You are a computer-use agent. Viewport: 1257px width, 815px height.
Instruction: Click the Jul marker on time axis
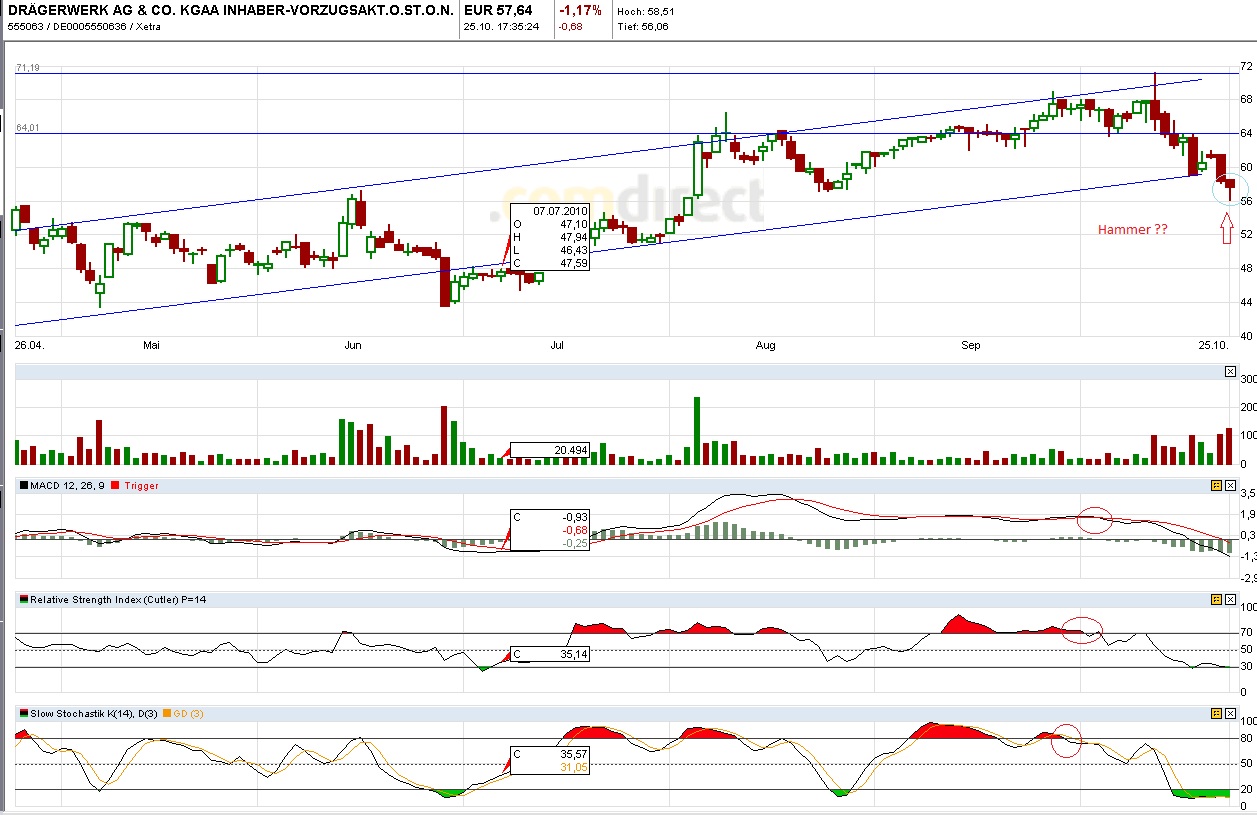[557, 345]
